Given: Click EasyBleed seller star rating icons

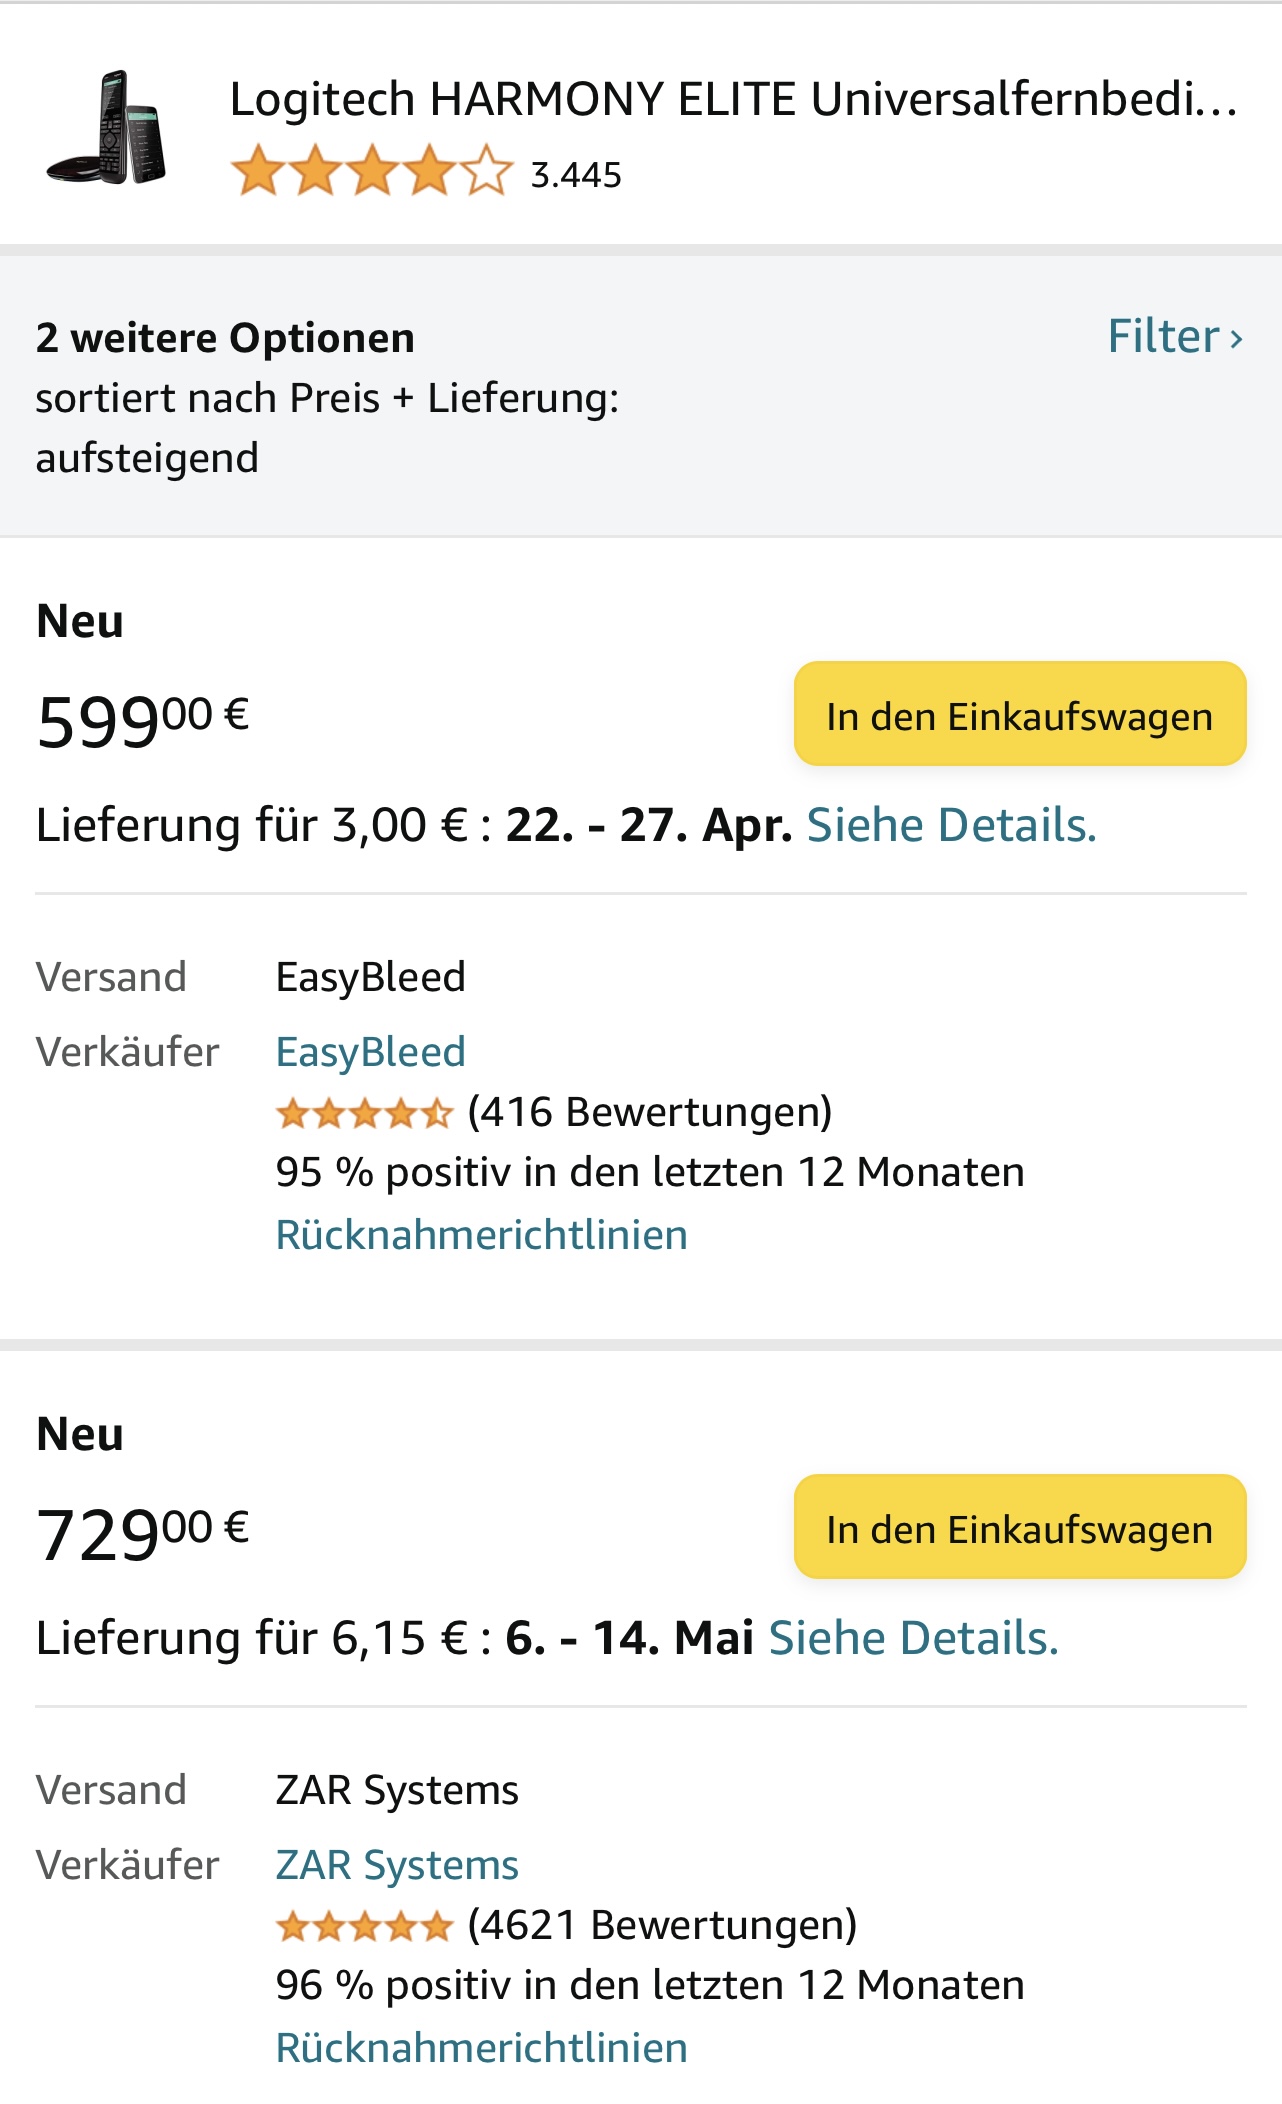Looking at the screenshot, I should click(364, 1113).
